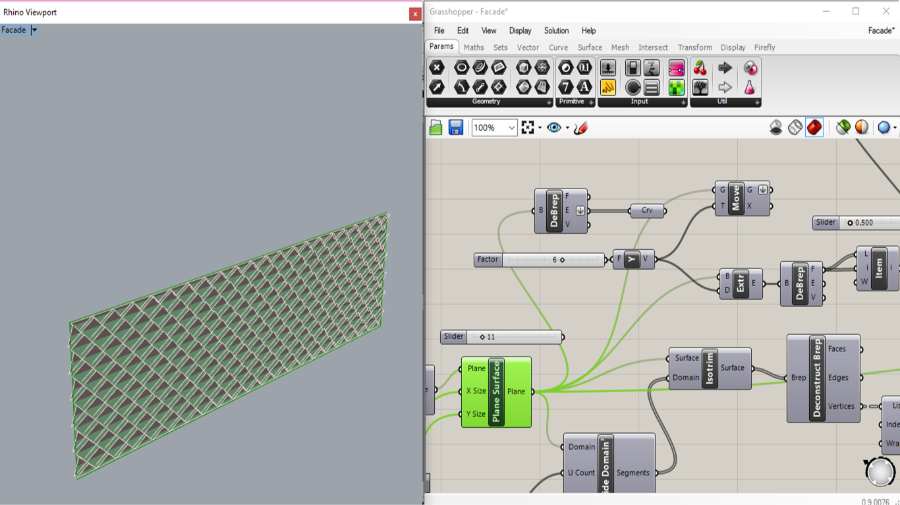
Task: Open canvas zoom level dropdown showing 100%
Action: pyautogui.click(x=494, y=127)
